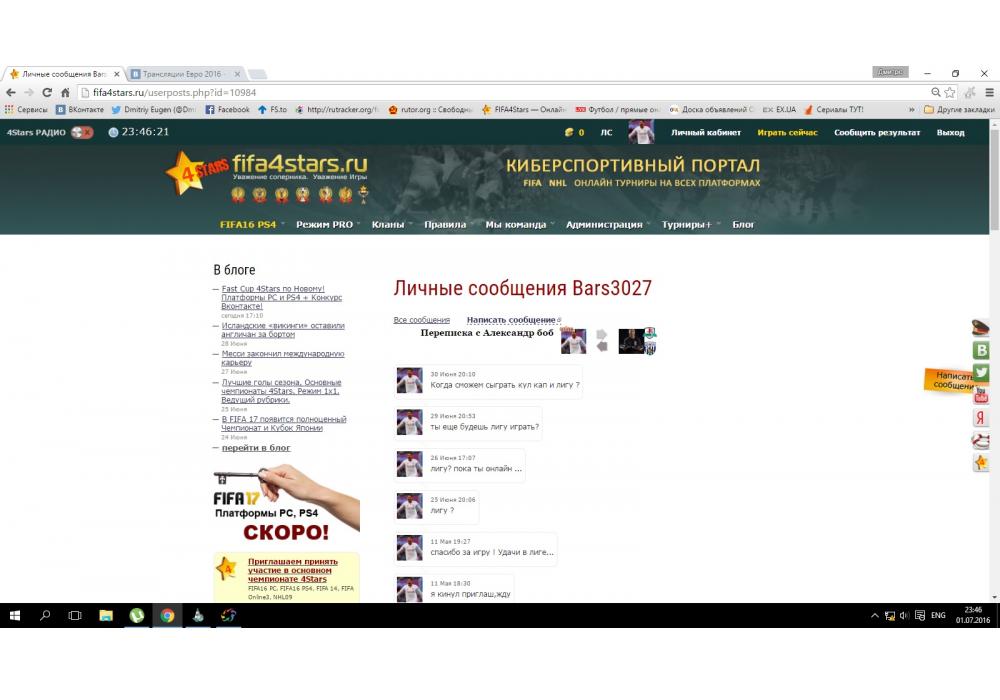The image size is (1000, 700).
Task: Click the browser home button
Action: 65,92
